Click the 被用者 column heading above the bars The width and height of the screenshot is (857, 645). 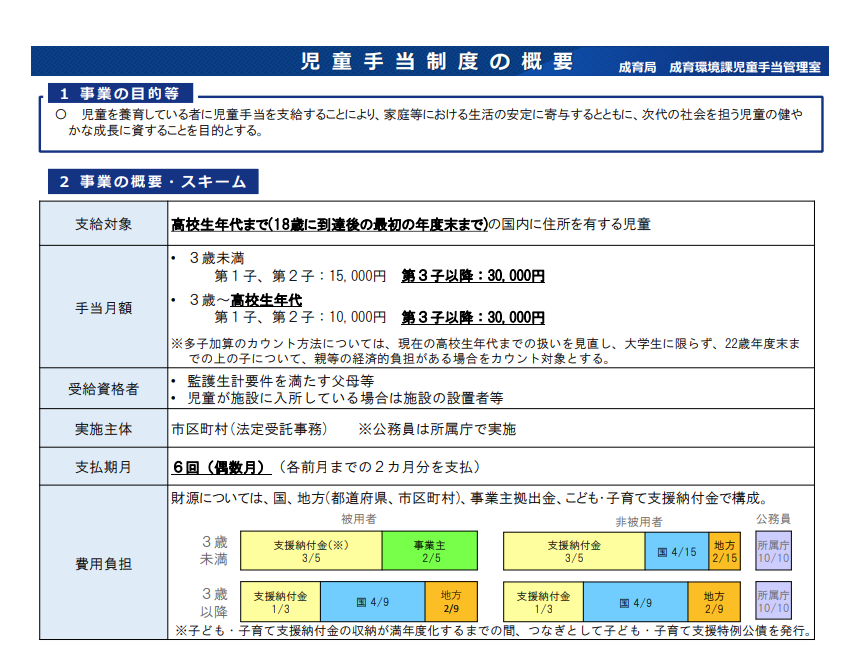click(358, 520)
